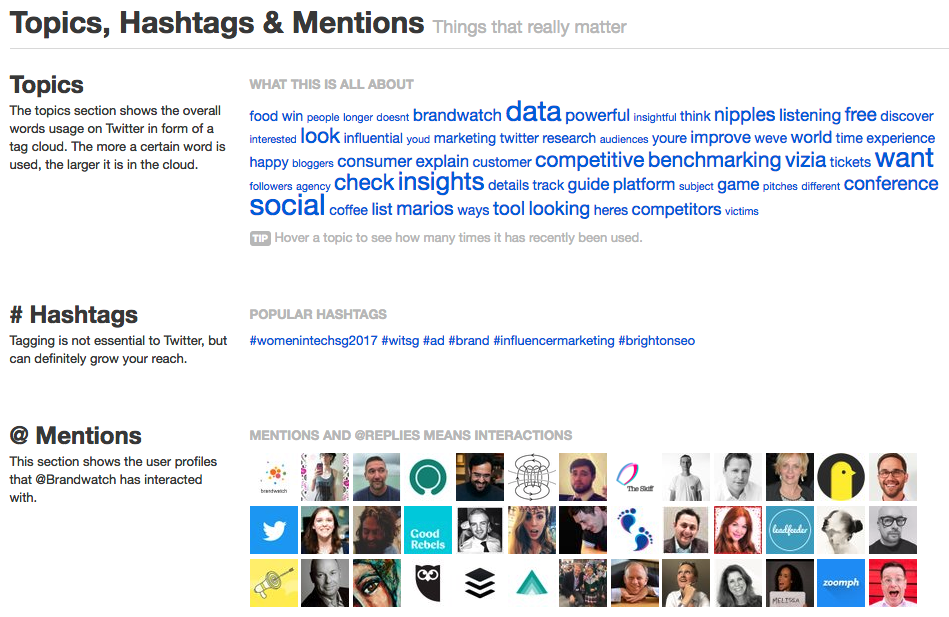Open the Leadfeeder circular logo avatar
Image resolution: width=949 pixels, height=617 pixels.
click(789, 530)
